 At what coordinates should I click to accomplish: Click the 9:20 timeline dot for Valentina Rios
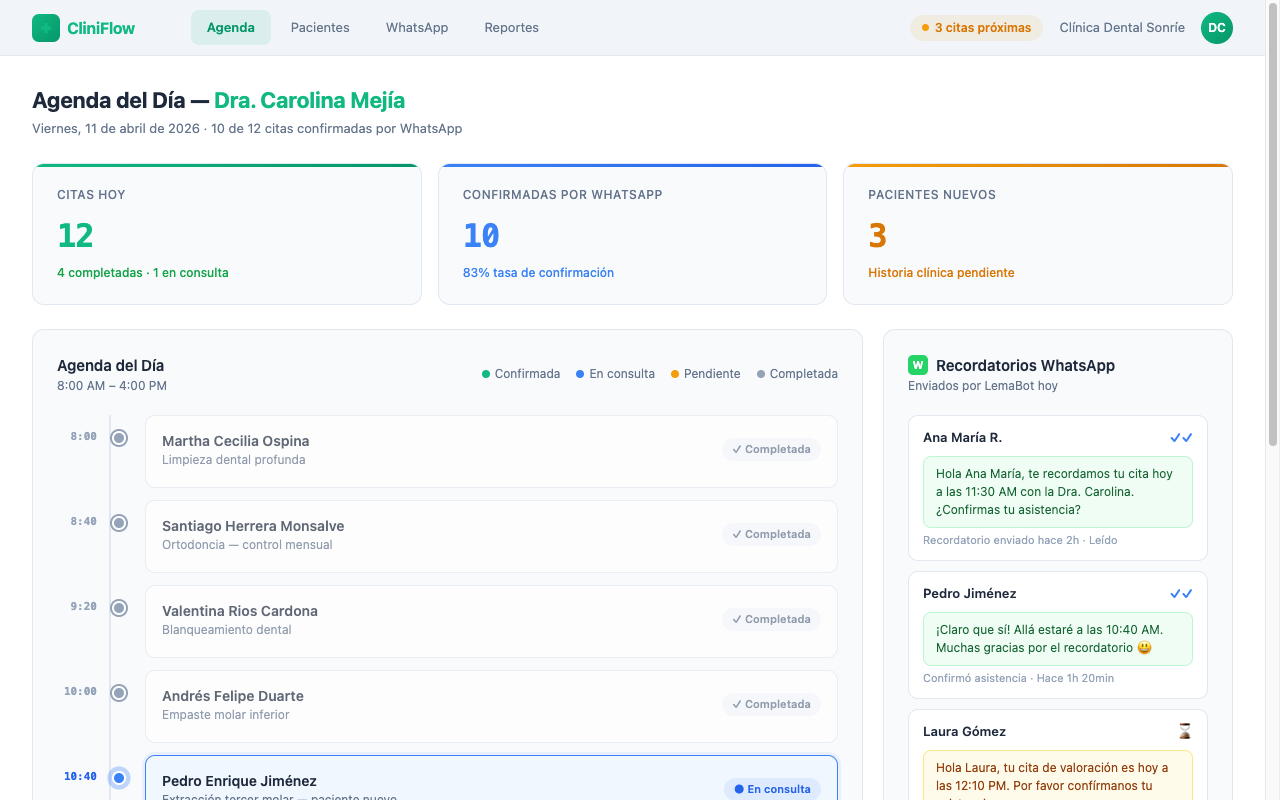click(119, 607)
